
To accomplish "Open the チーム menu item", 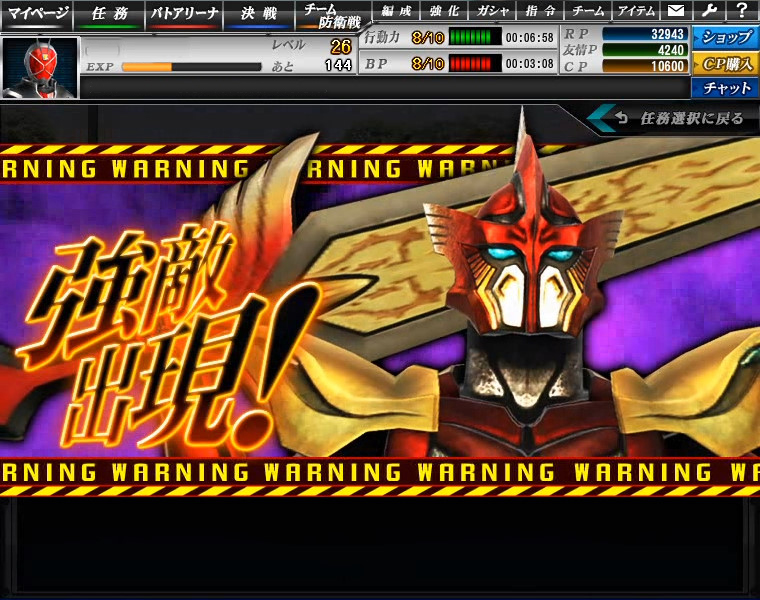I will [x=588, y=11].
